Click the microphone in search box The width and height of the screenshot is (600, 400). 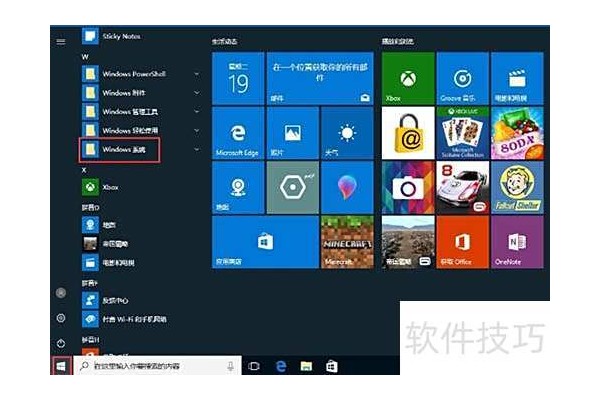(x=230, y=366)
